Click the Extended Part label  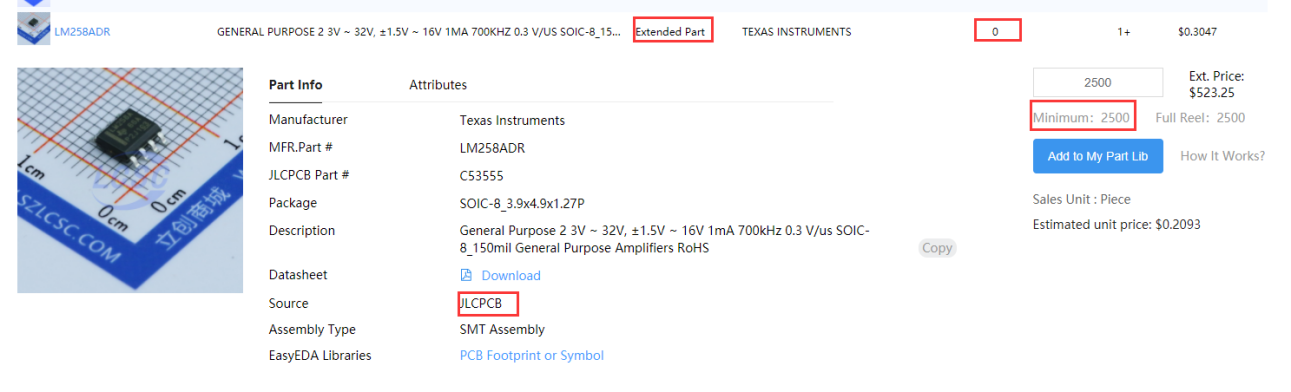670,32
